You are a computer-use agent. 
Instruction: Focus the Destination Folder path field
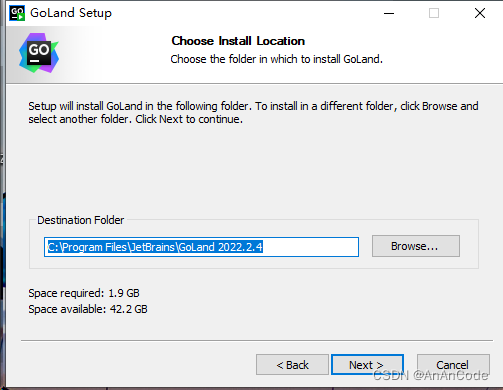click(201, 247)
